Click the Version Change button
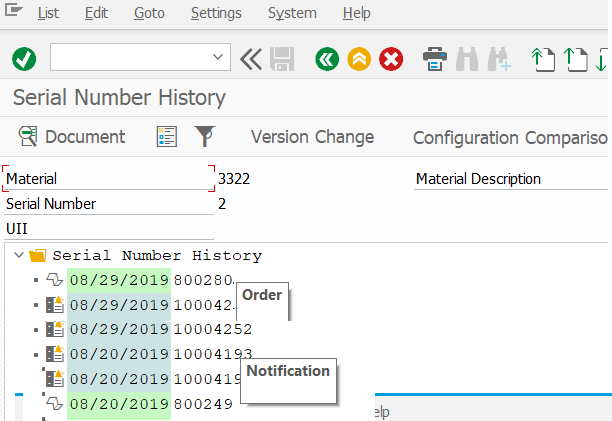 point(312,137)
